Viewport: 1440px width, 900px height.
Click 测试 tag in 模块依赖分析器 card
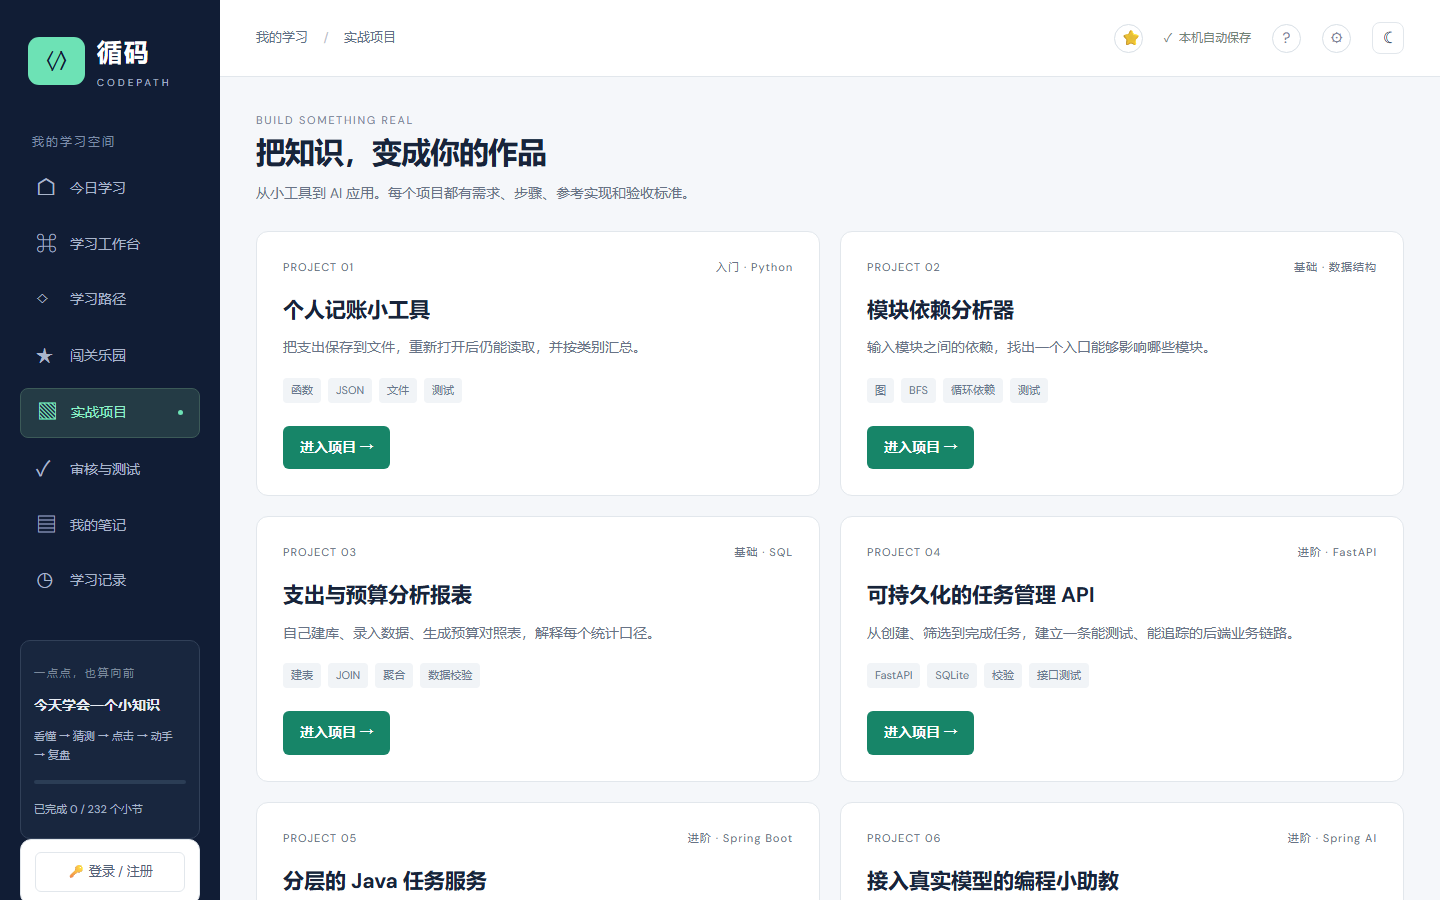pos(1029,390)
